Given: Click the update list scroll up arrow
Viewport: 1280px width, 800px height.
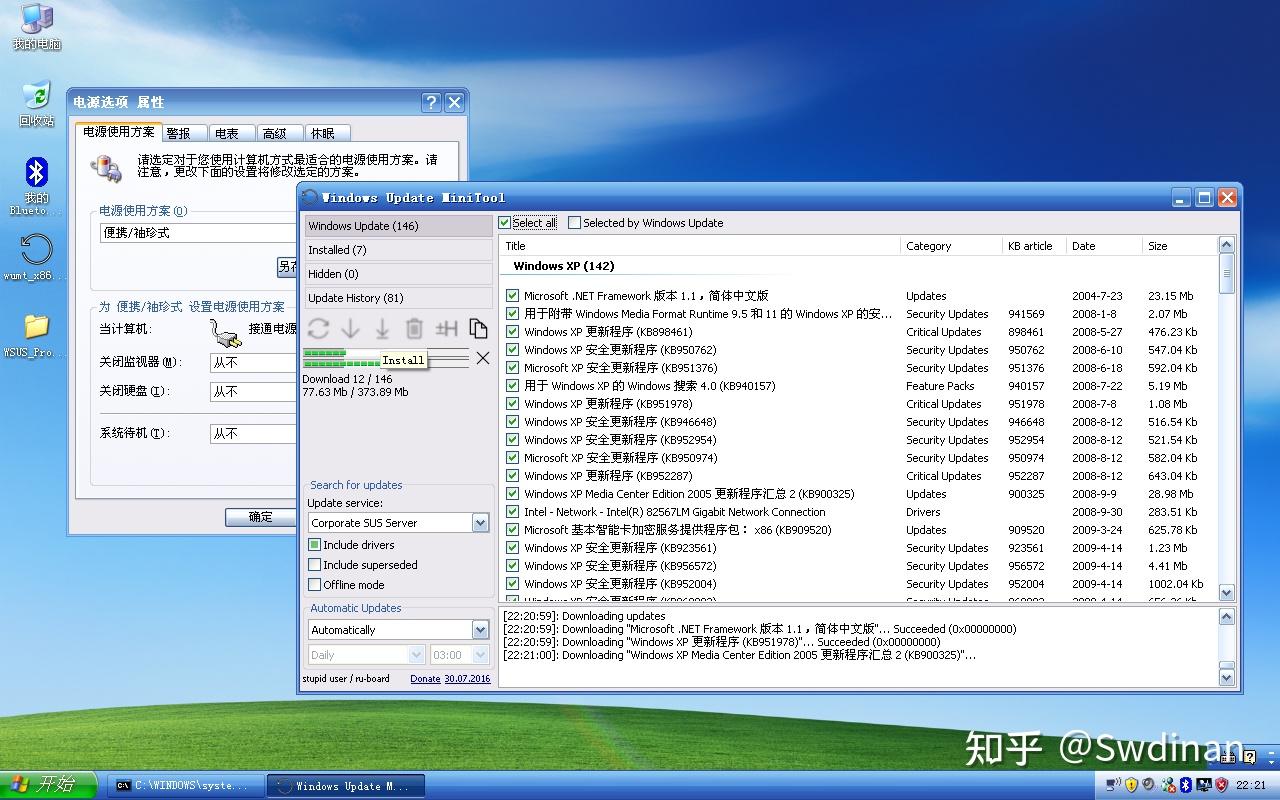Looking at the screenshot, I should (1227, 245).
